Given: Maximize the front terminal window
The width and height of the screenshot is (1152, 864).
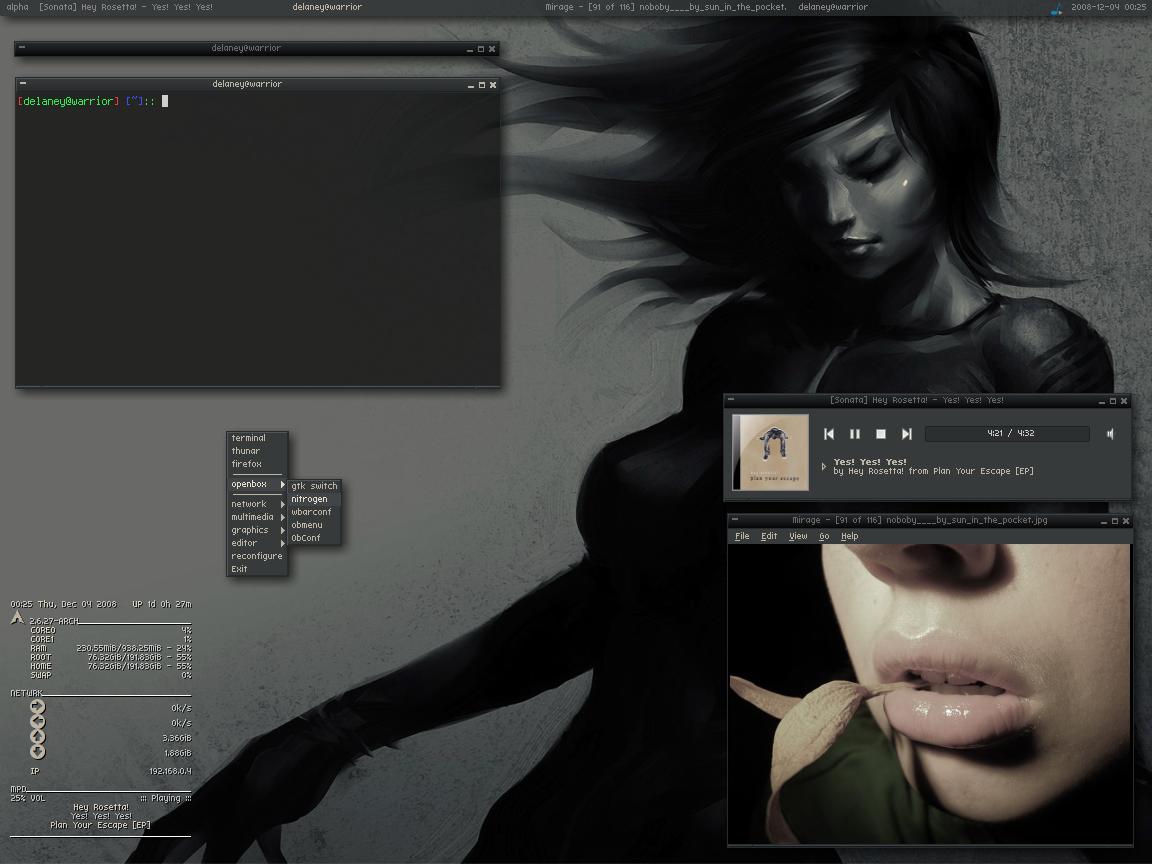Looking at the screenshot, I should pos(482,85).
